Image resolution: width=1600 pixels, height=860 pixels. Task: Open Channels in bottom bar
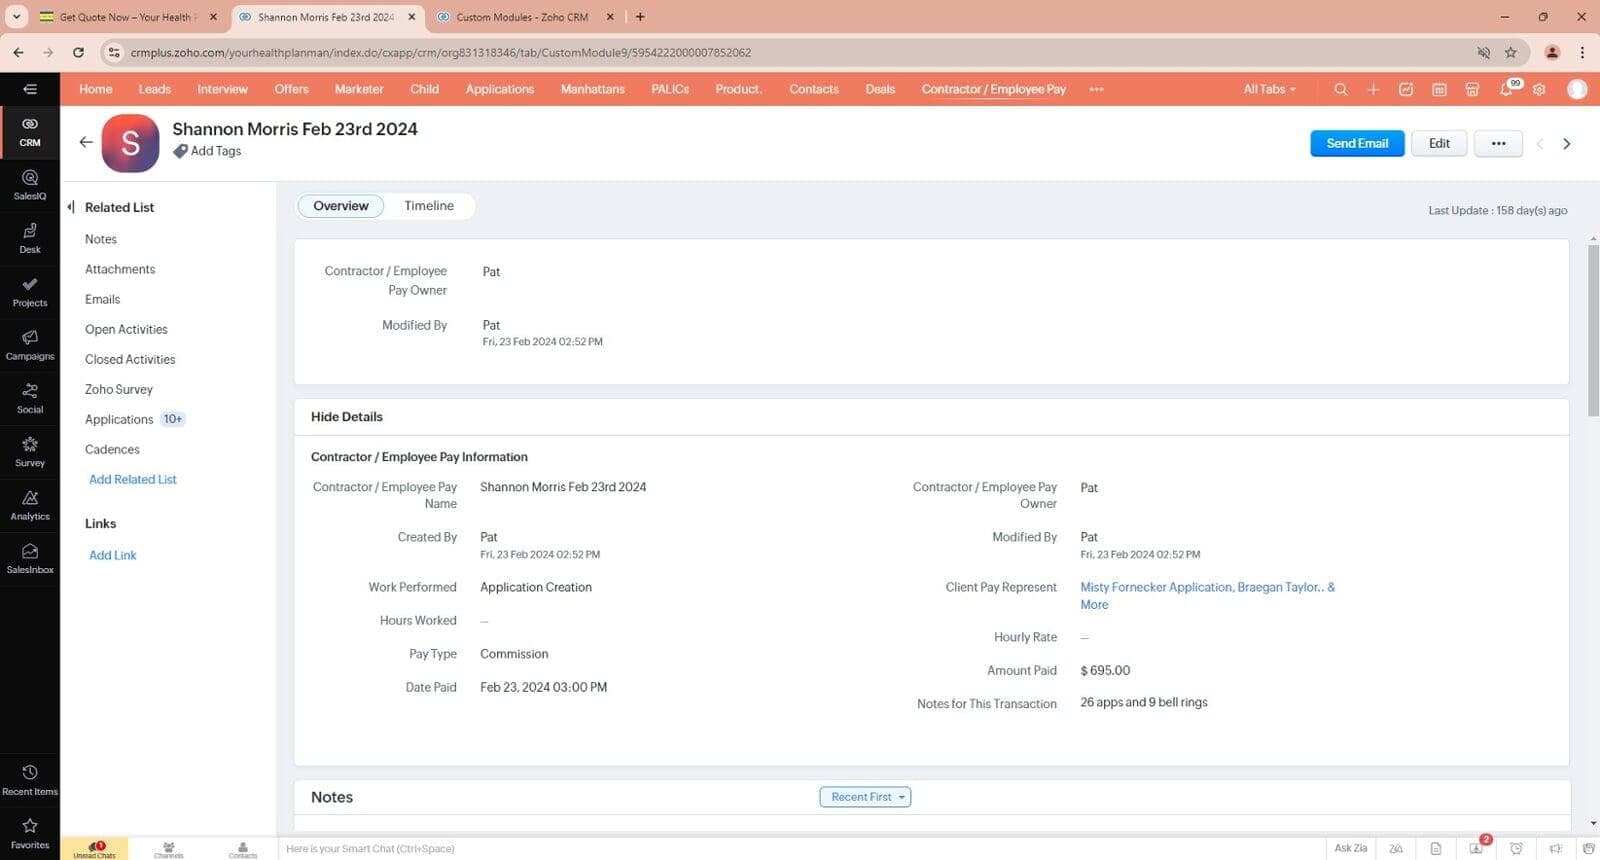[x=168, y=849]
